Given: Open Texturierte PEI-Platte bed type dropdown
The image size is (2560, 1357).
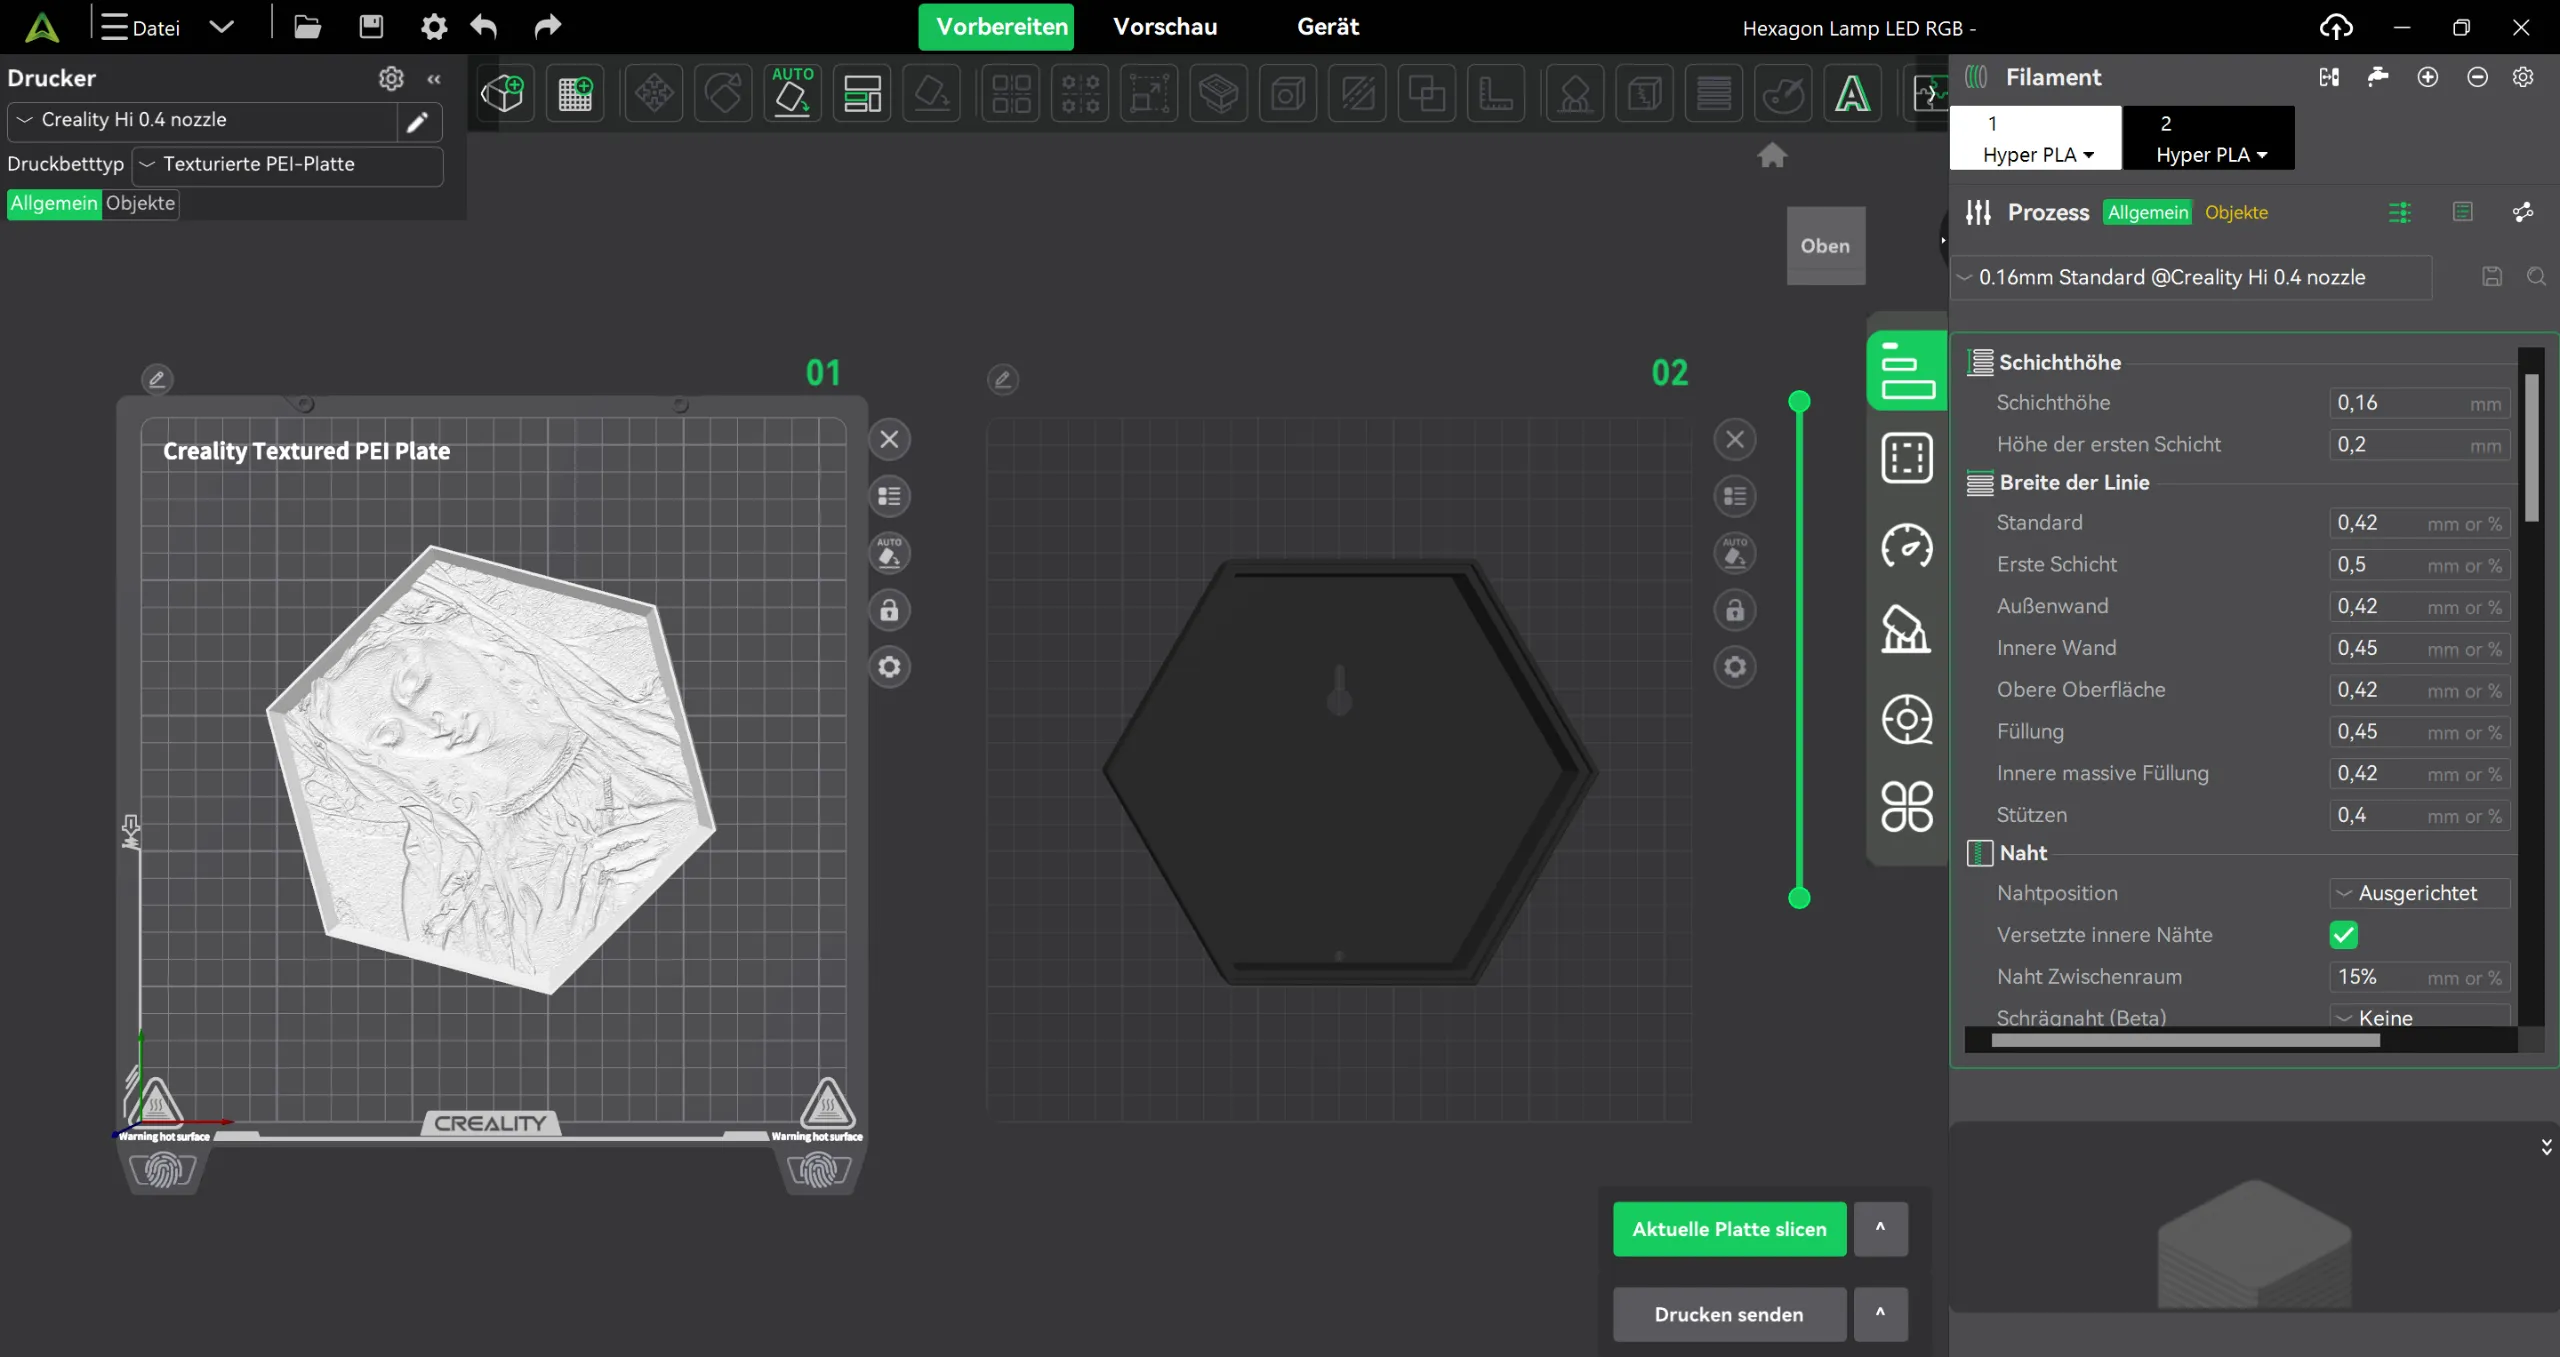Looking at the screenshot, I should 288,164.
